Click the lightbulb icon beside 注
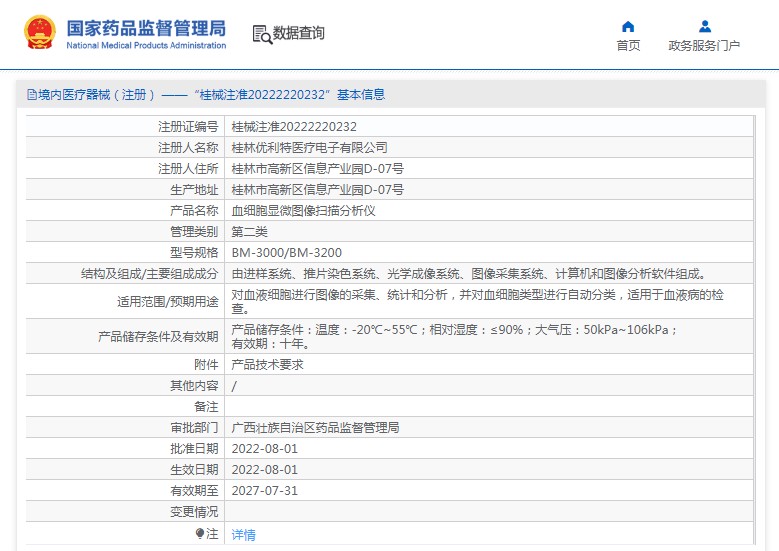 (x=200, y=534)
